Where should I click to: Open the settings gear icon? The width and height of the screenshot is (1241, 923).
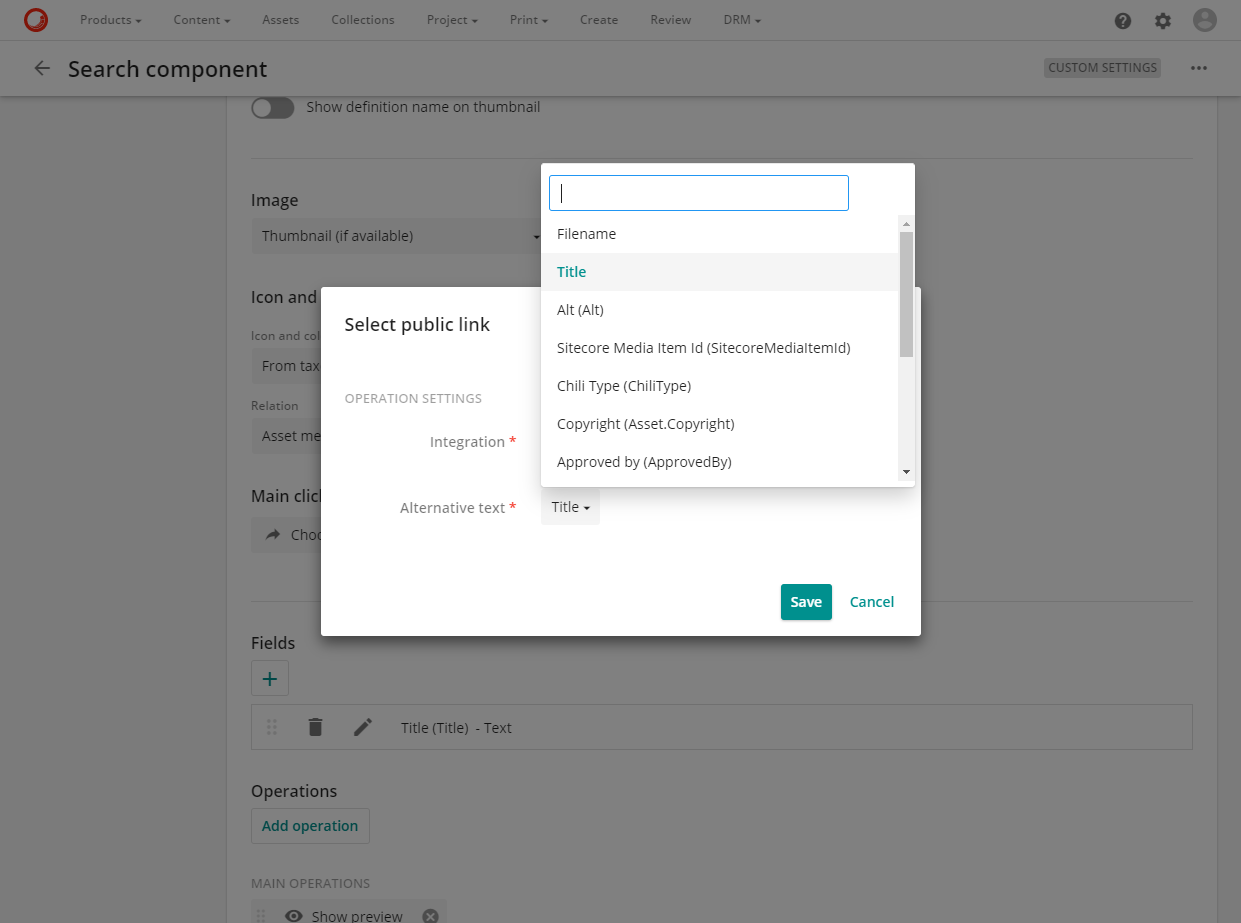coord(1163,19)
